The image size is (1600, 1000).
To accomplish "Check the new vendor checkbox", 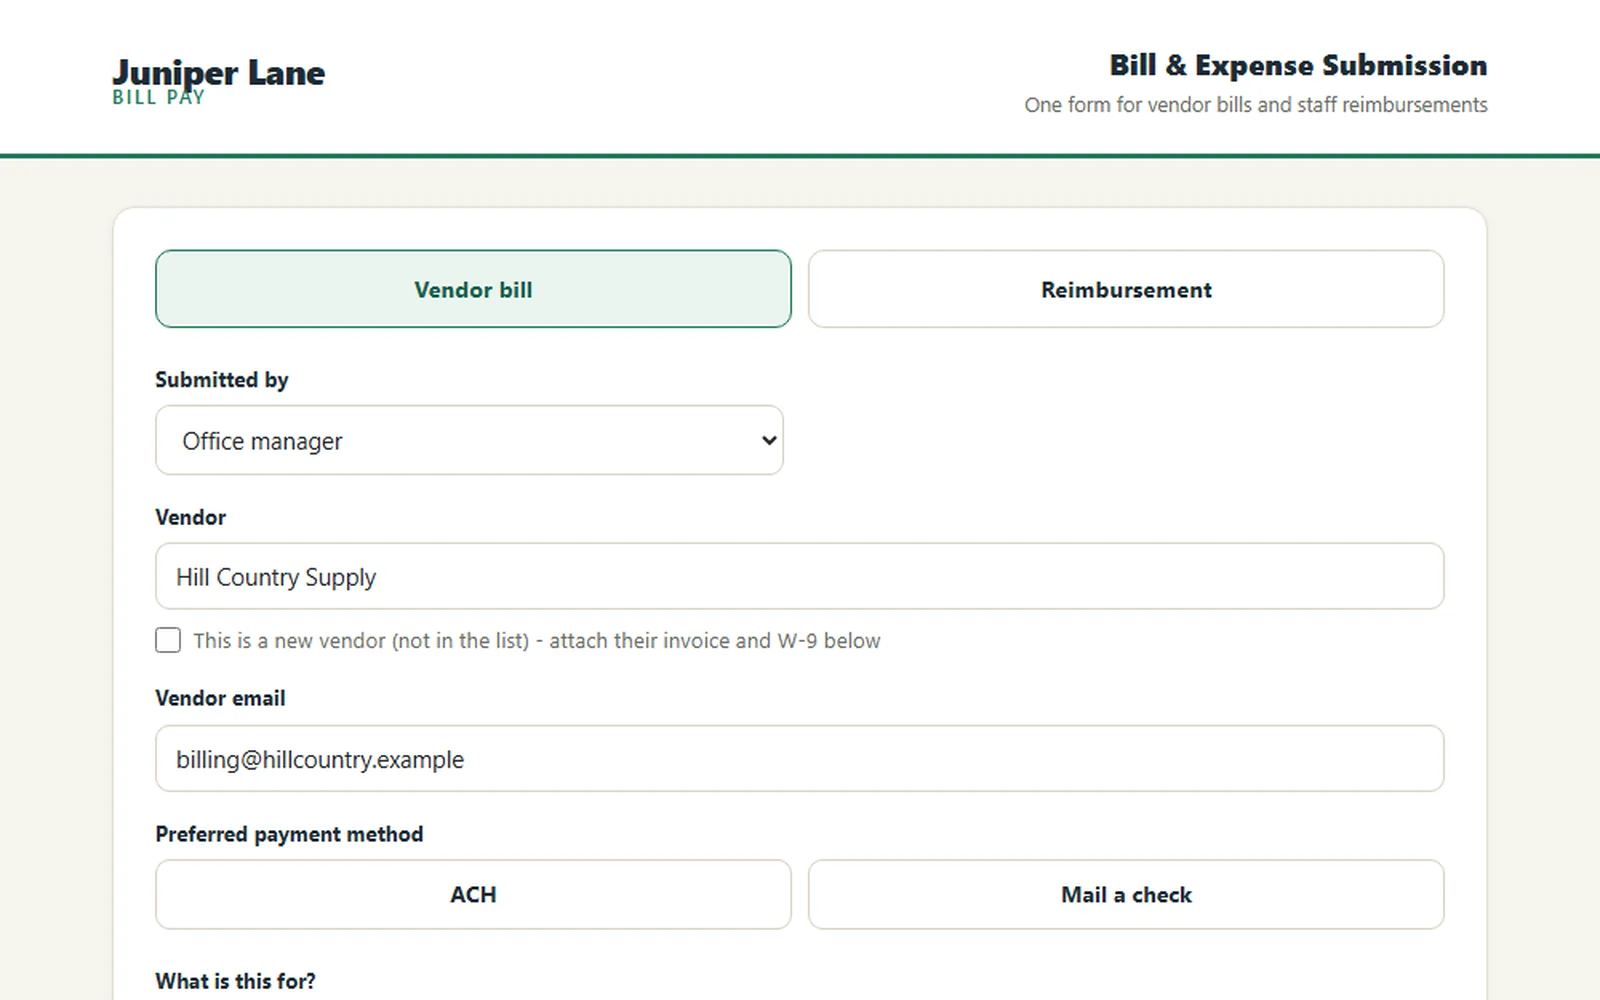I will [168, 640].
